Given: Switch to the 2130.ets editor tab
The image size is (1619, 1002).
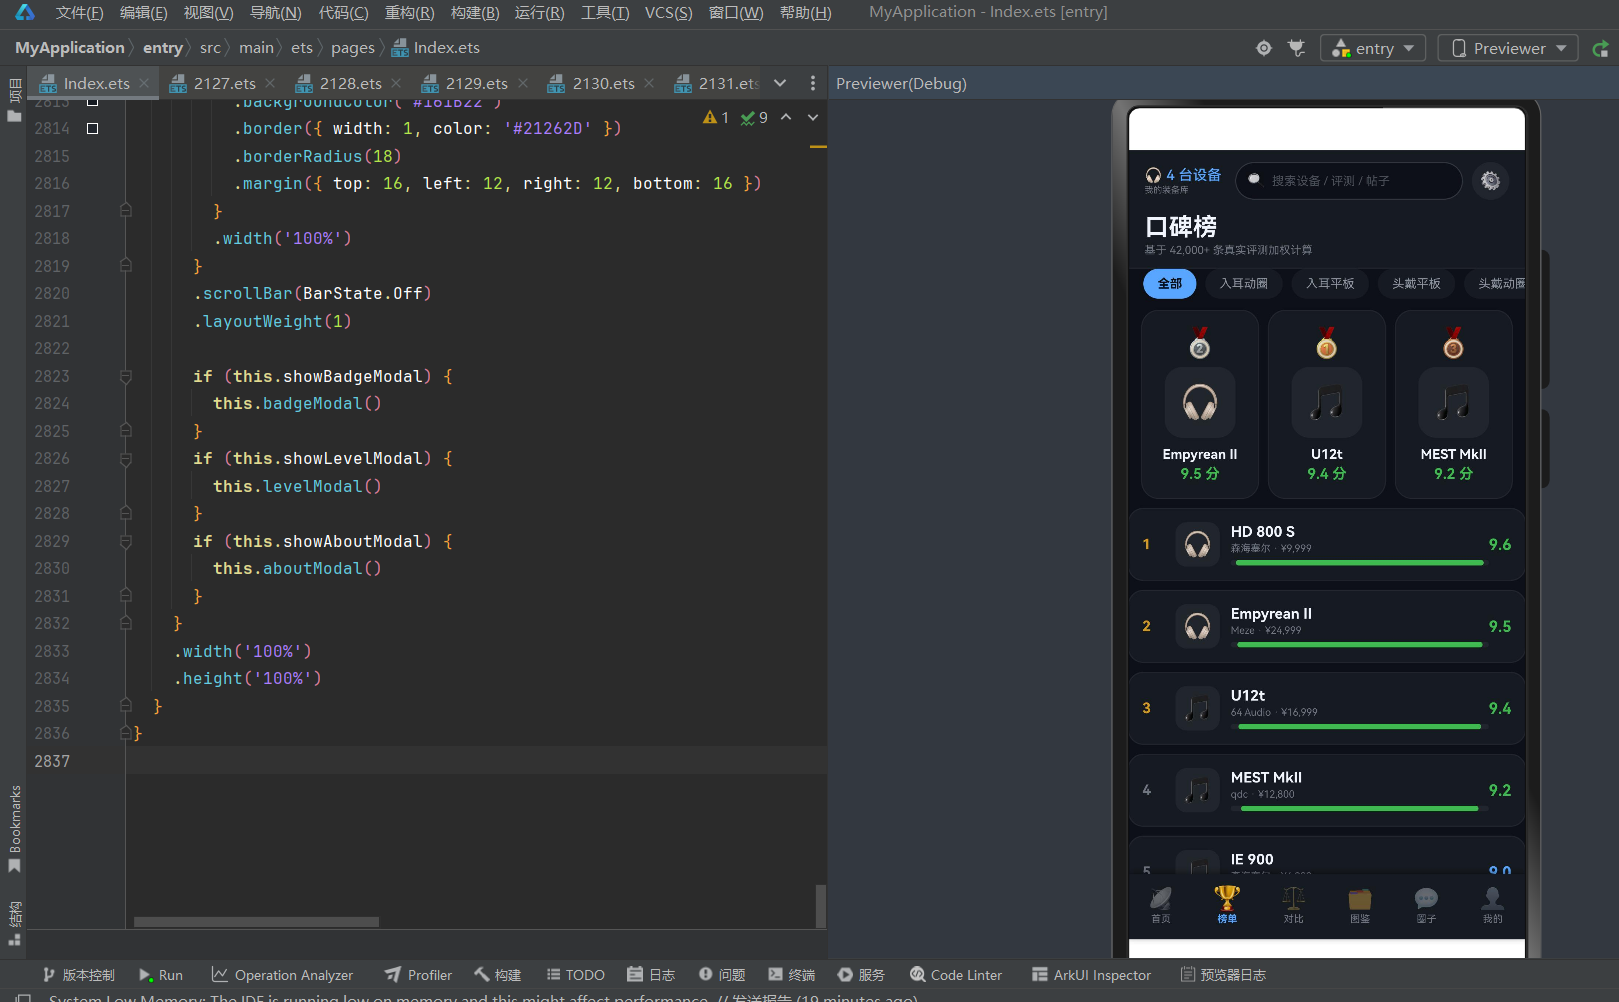Looking at the screenshot, I should (604, 83).
